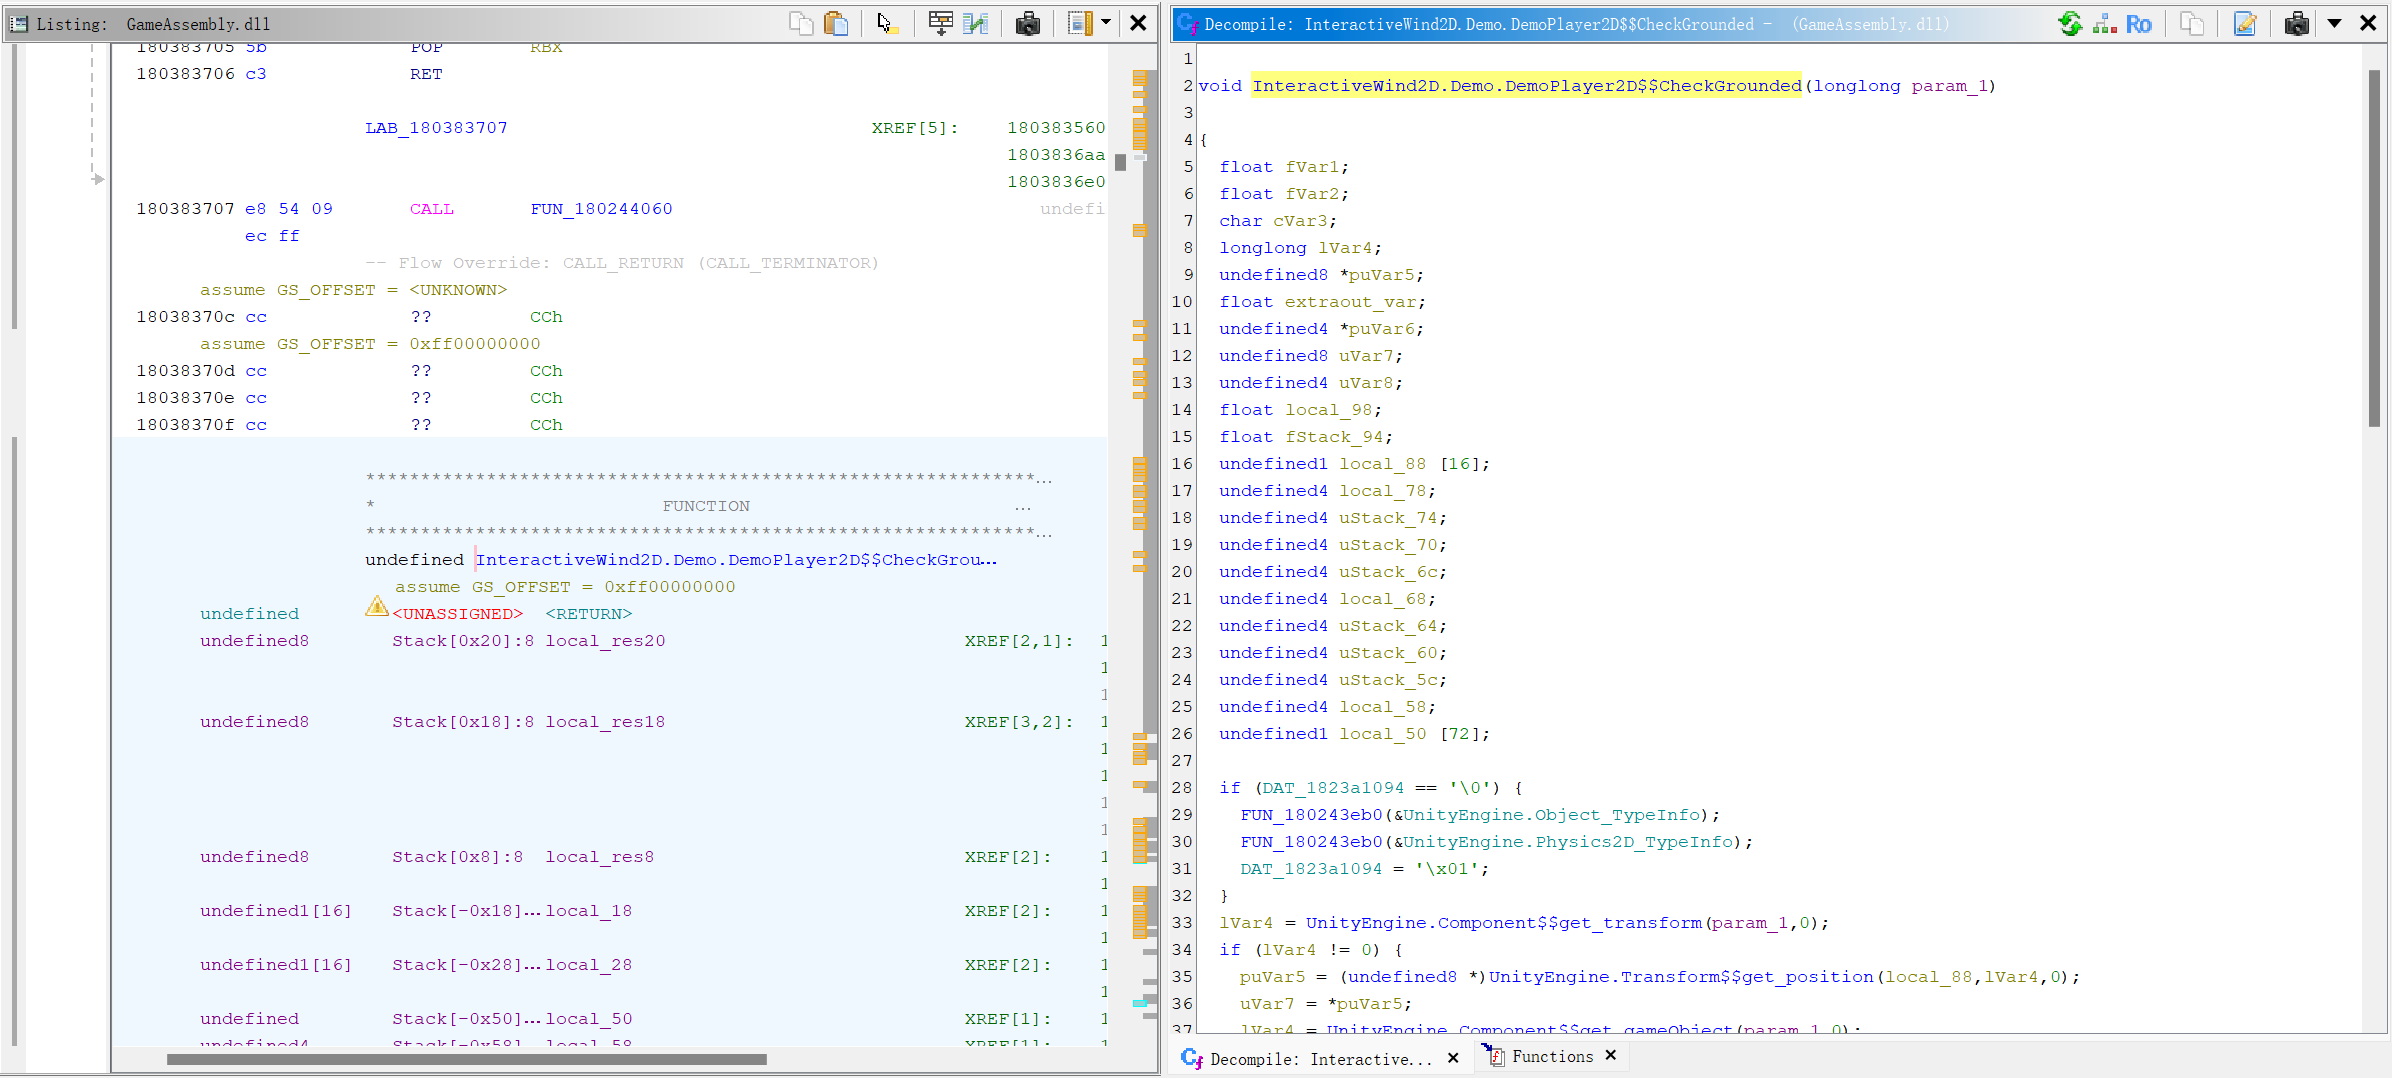Click XREF address 1803836aa
Screen dimensions: 2392x1078
[x=1056, y=155]
